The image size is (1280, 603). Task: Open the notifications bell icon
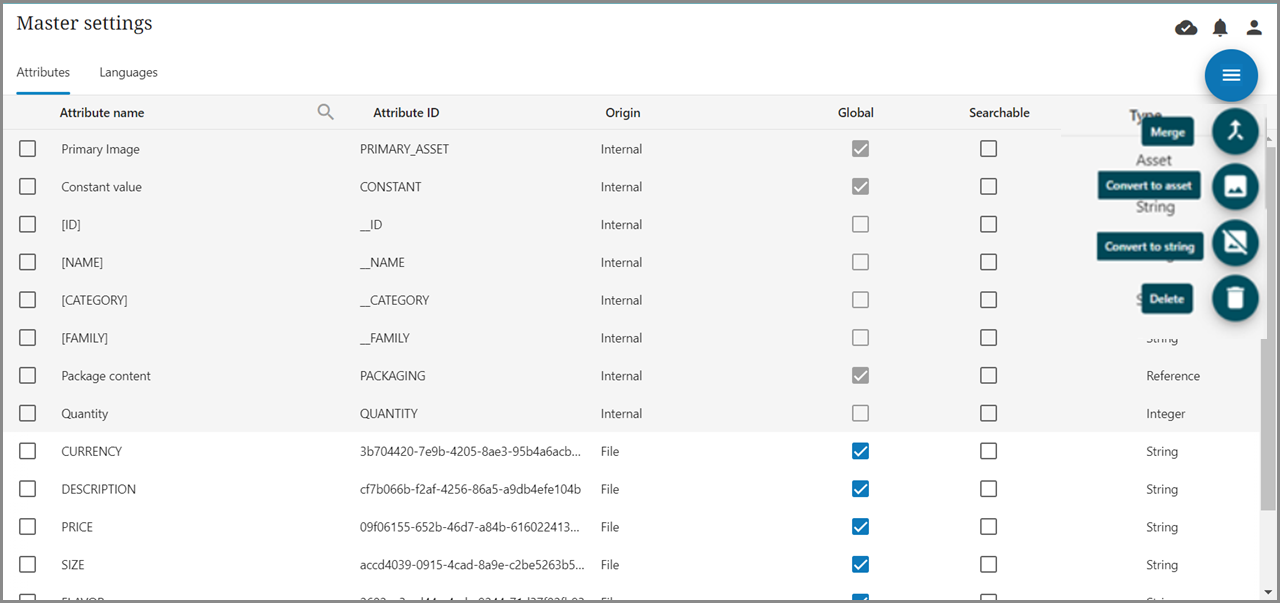click(x=1220, y=28)
